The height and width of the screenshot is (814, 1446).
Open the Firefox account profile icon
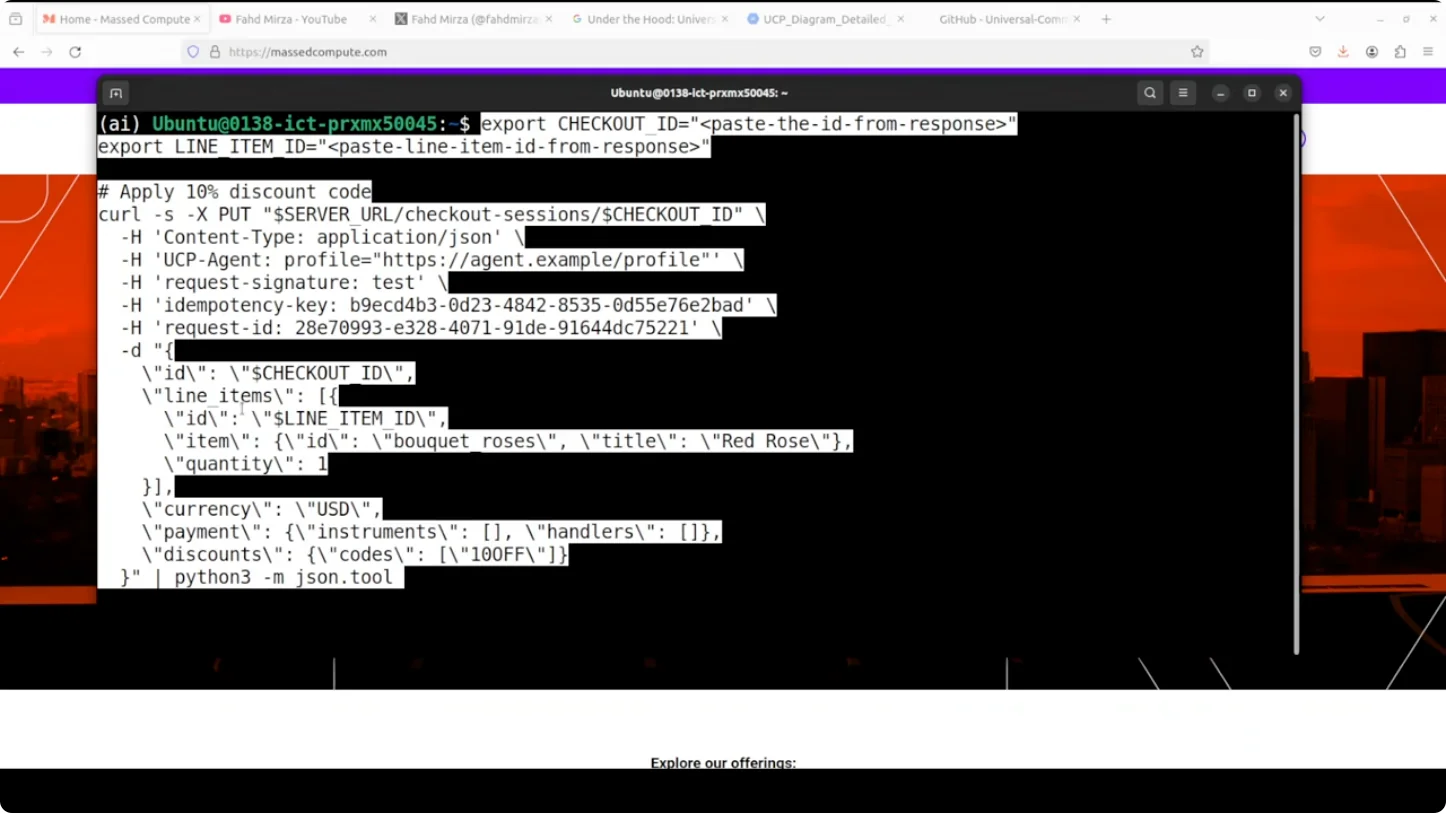(x=1372, y=52)
